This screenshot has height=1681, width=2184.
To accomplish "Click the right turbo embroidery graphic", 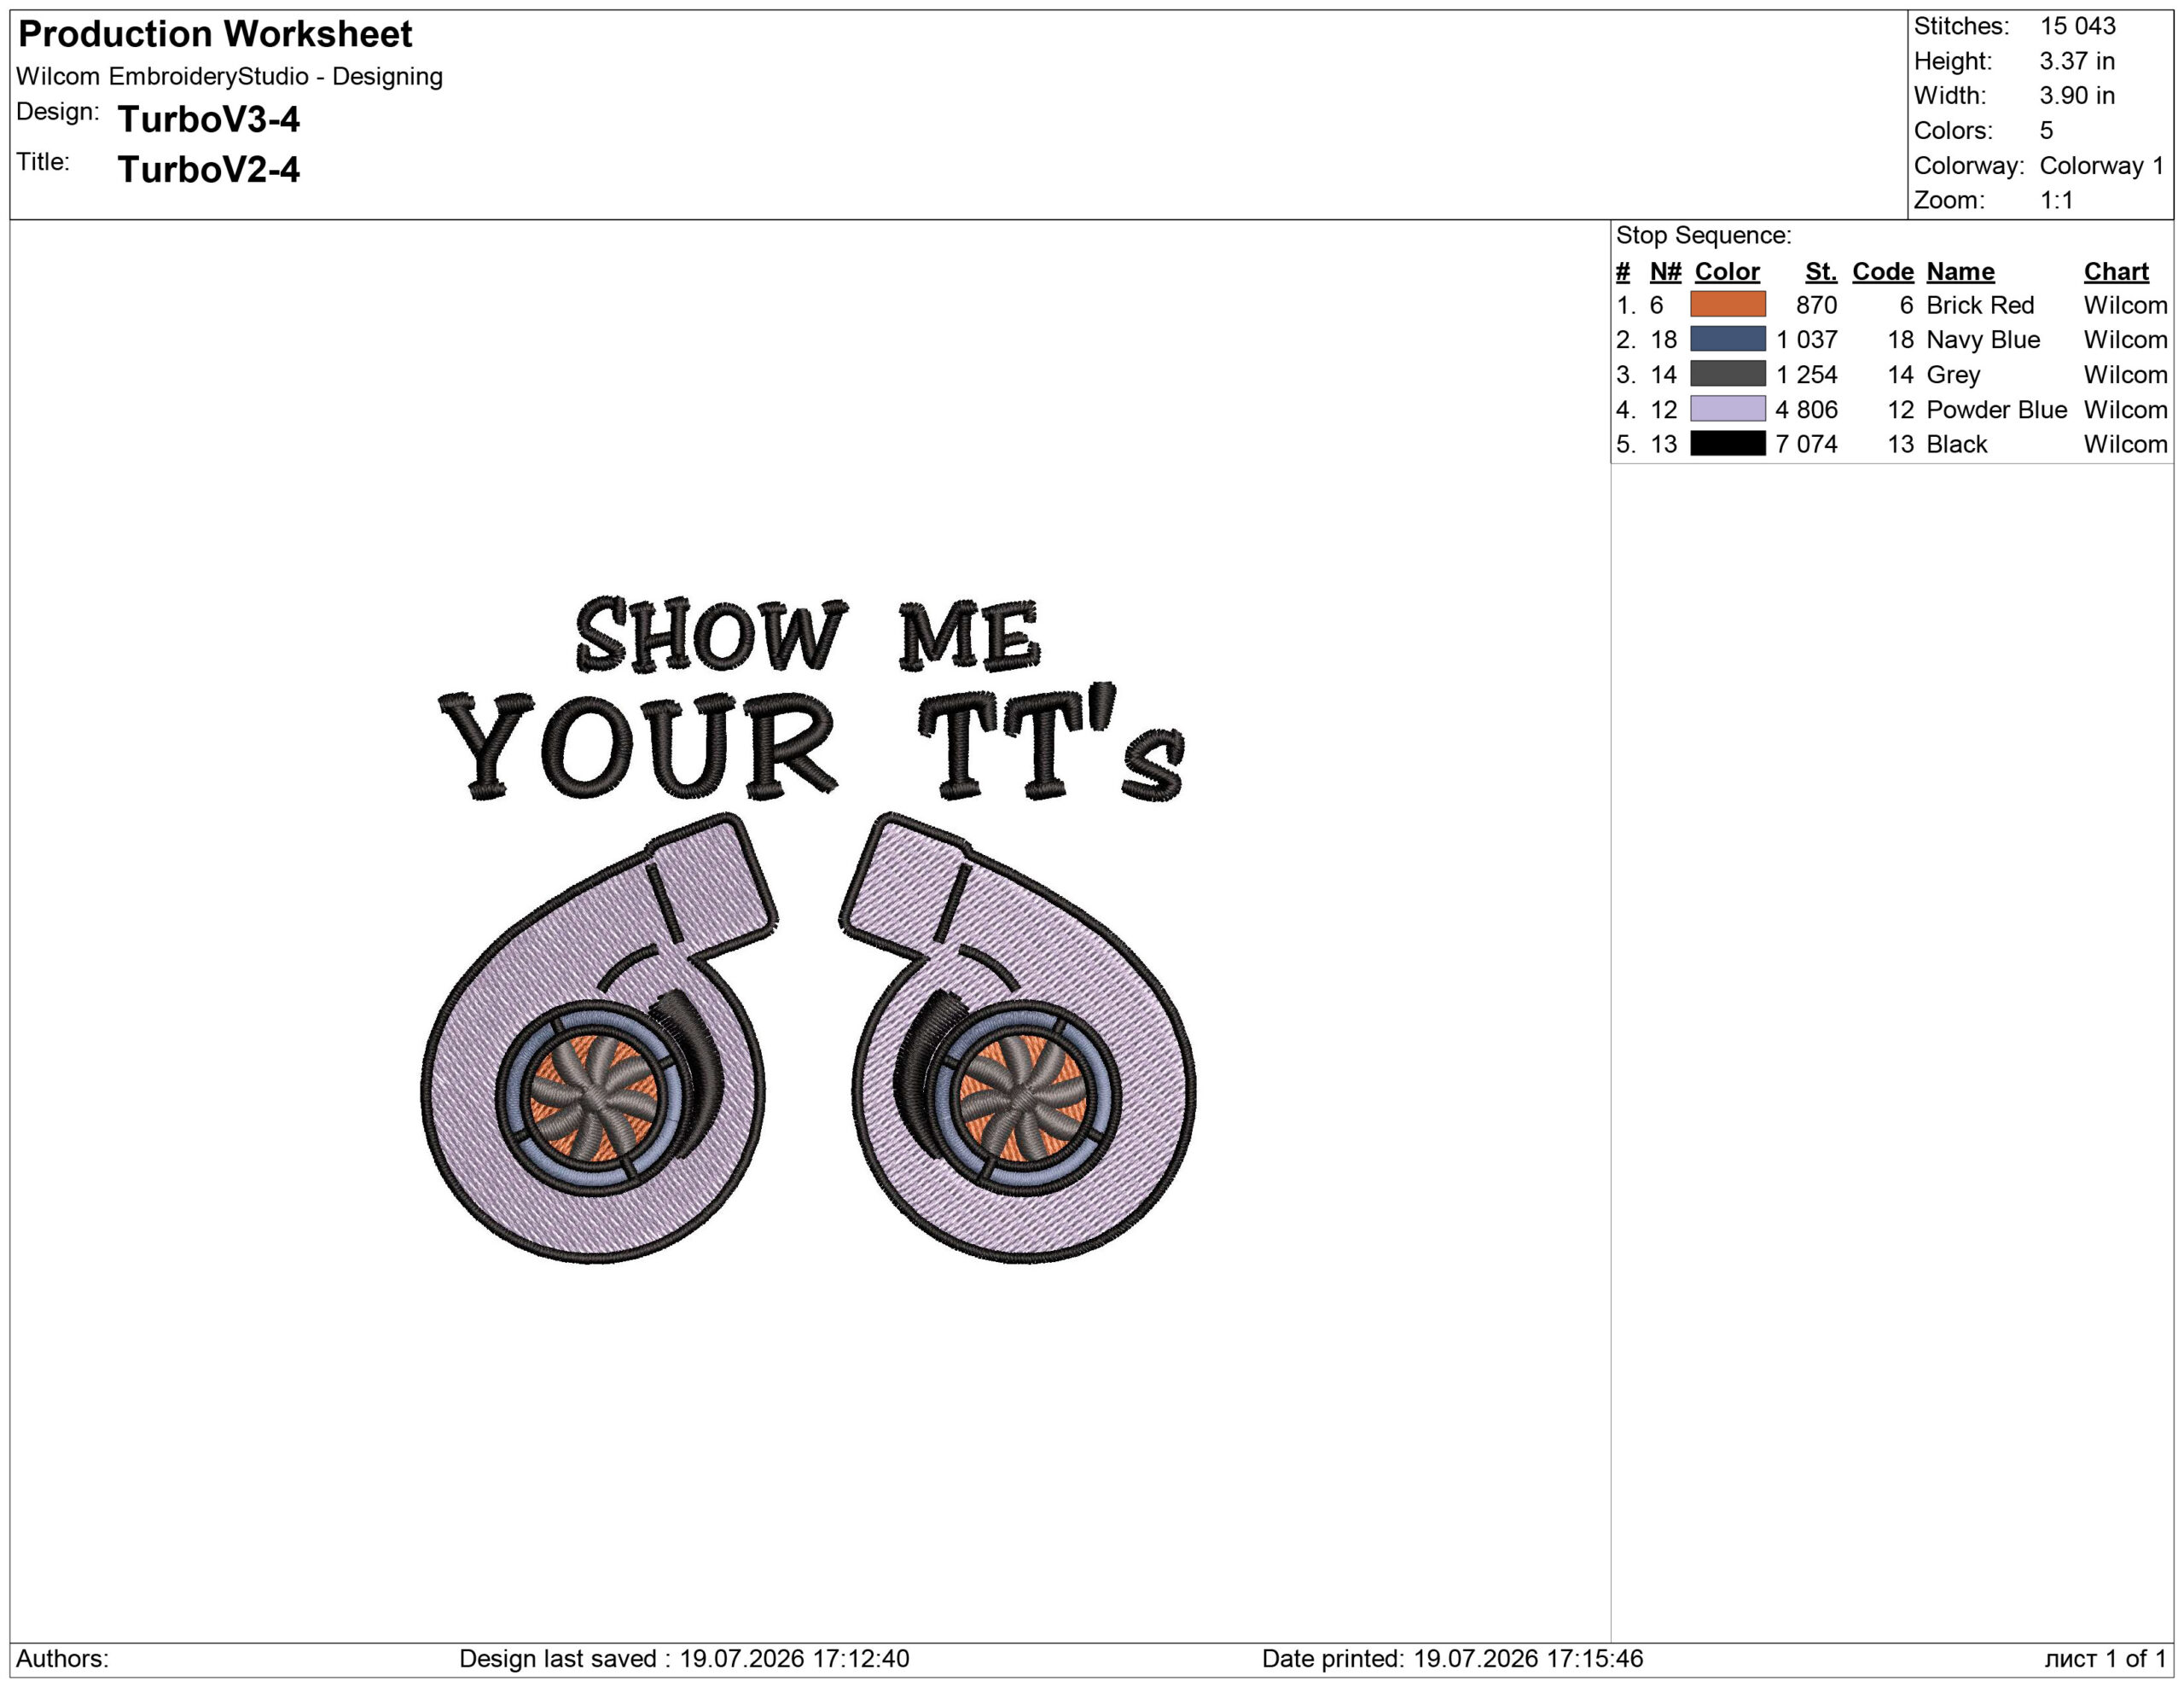I will (x=1018, y=1038).
